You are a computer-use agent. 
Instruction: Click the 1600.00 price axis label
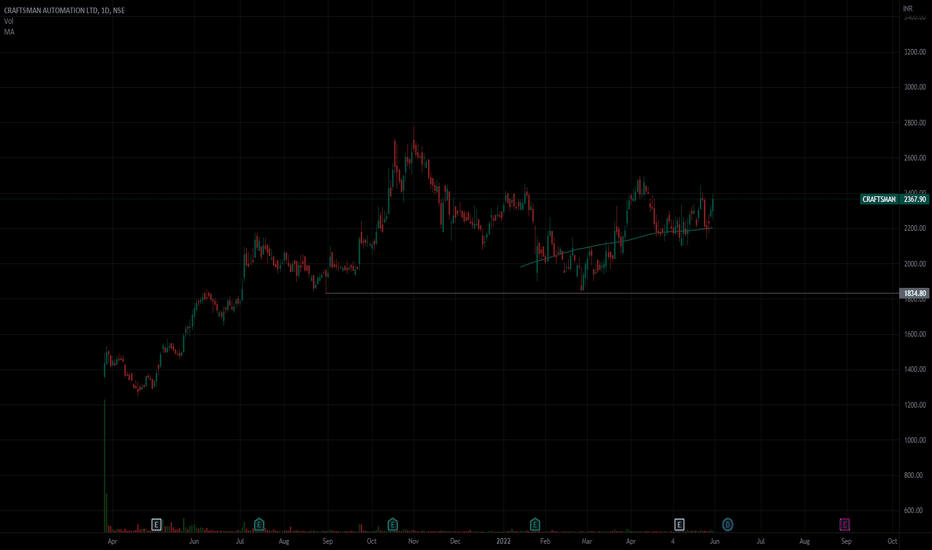tap(915, 334)
